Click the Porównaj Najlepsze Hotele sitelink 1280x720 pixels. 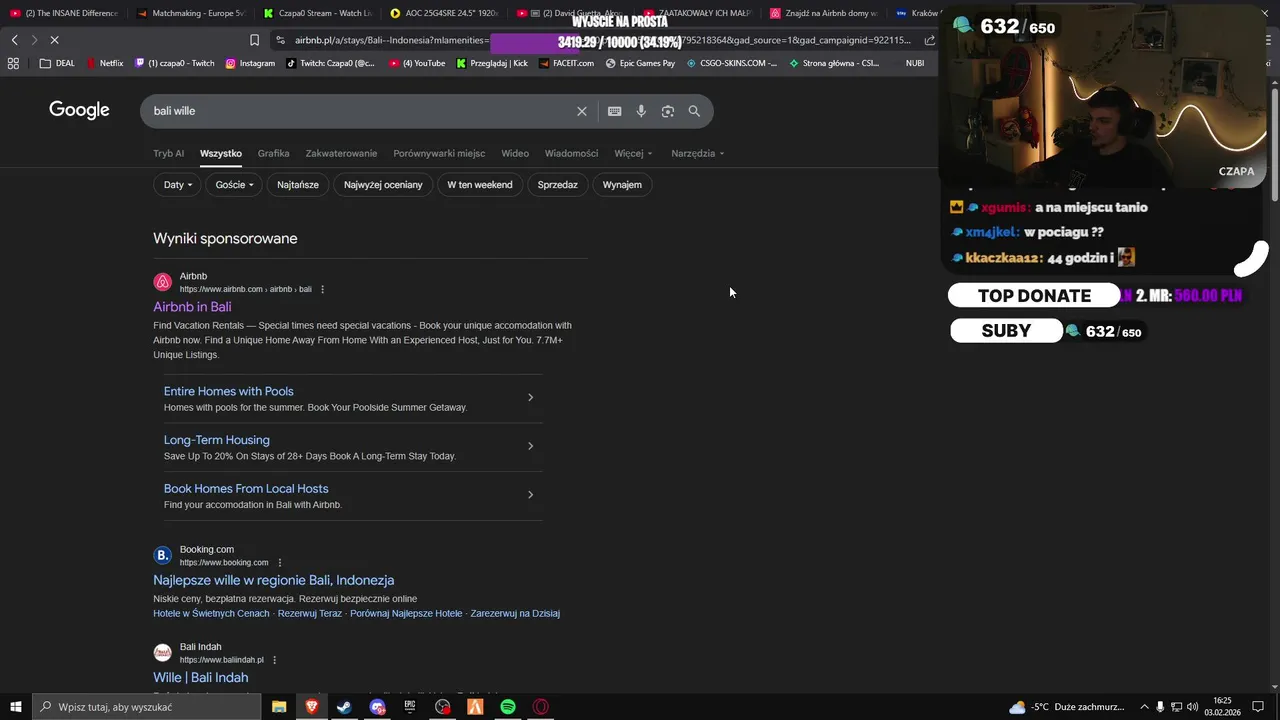coord(406,613)
